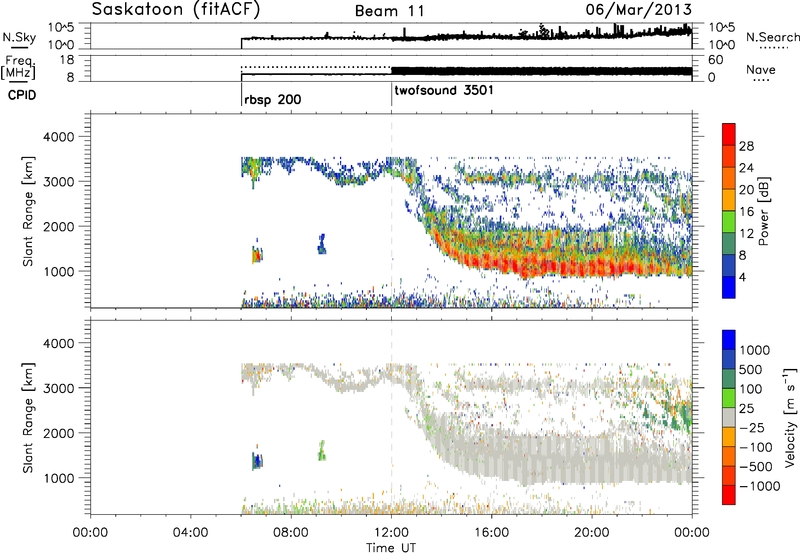The width and height of the screenshot is (800, 554).
Task: Click "Slant Range [km]" label of power panel
Action: 28,211
